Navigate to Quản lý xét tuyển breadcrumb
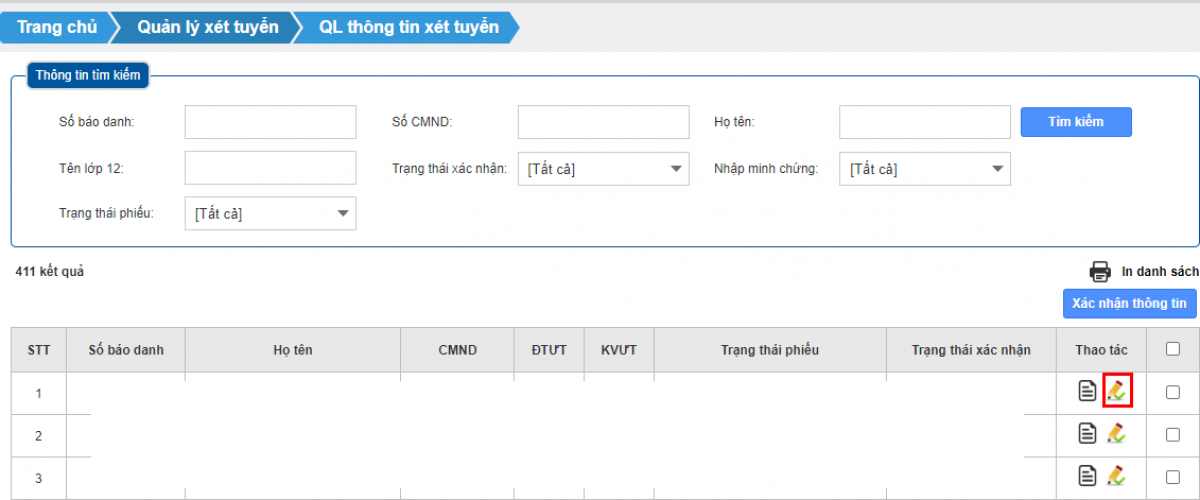 tap(207, 28)
